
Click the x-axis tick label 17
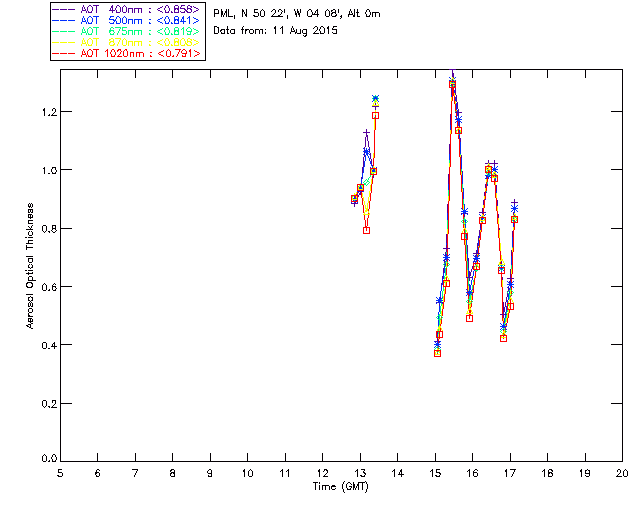[x=510, y=473]
